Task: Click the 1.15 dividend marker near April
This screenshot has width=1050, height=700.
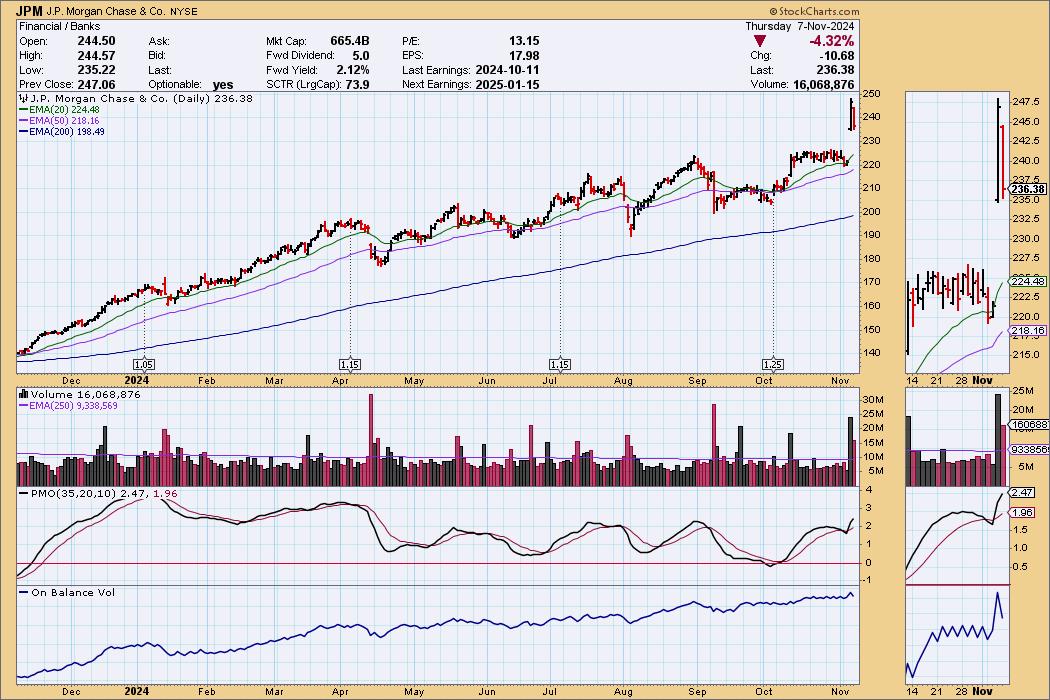Action: pos(350,364)
